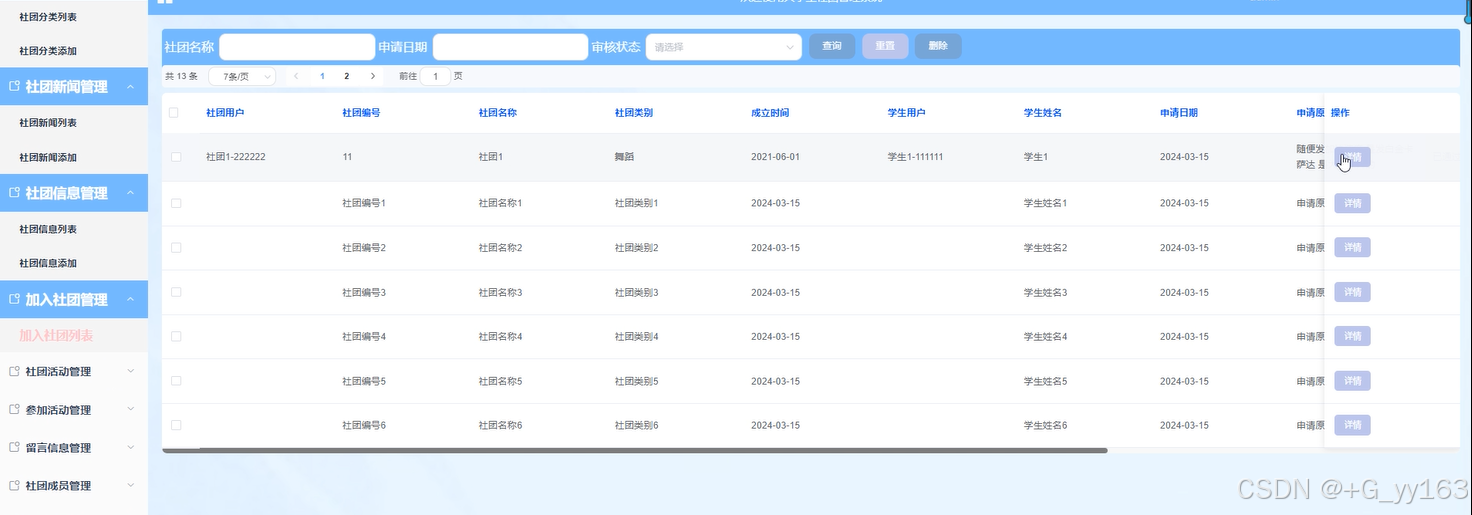
Task: Check the row checkbox for 社团编号4
Action: coord(176,336)
